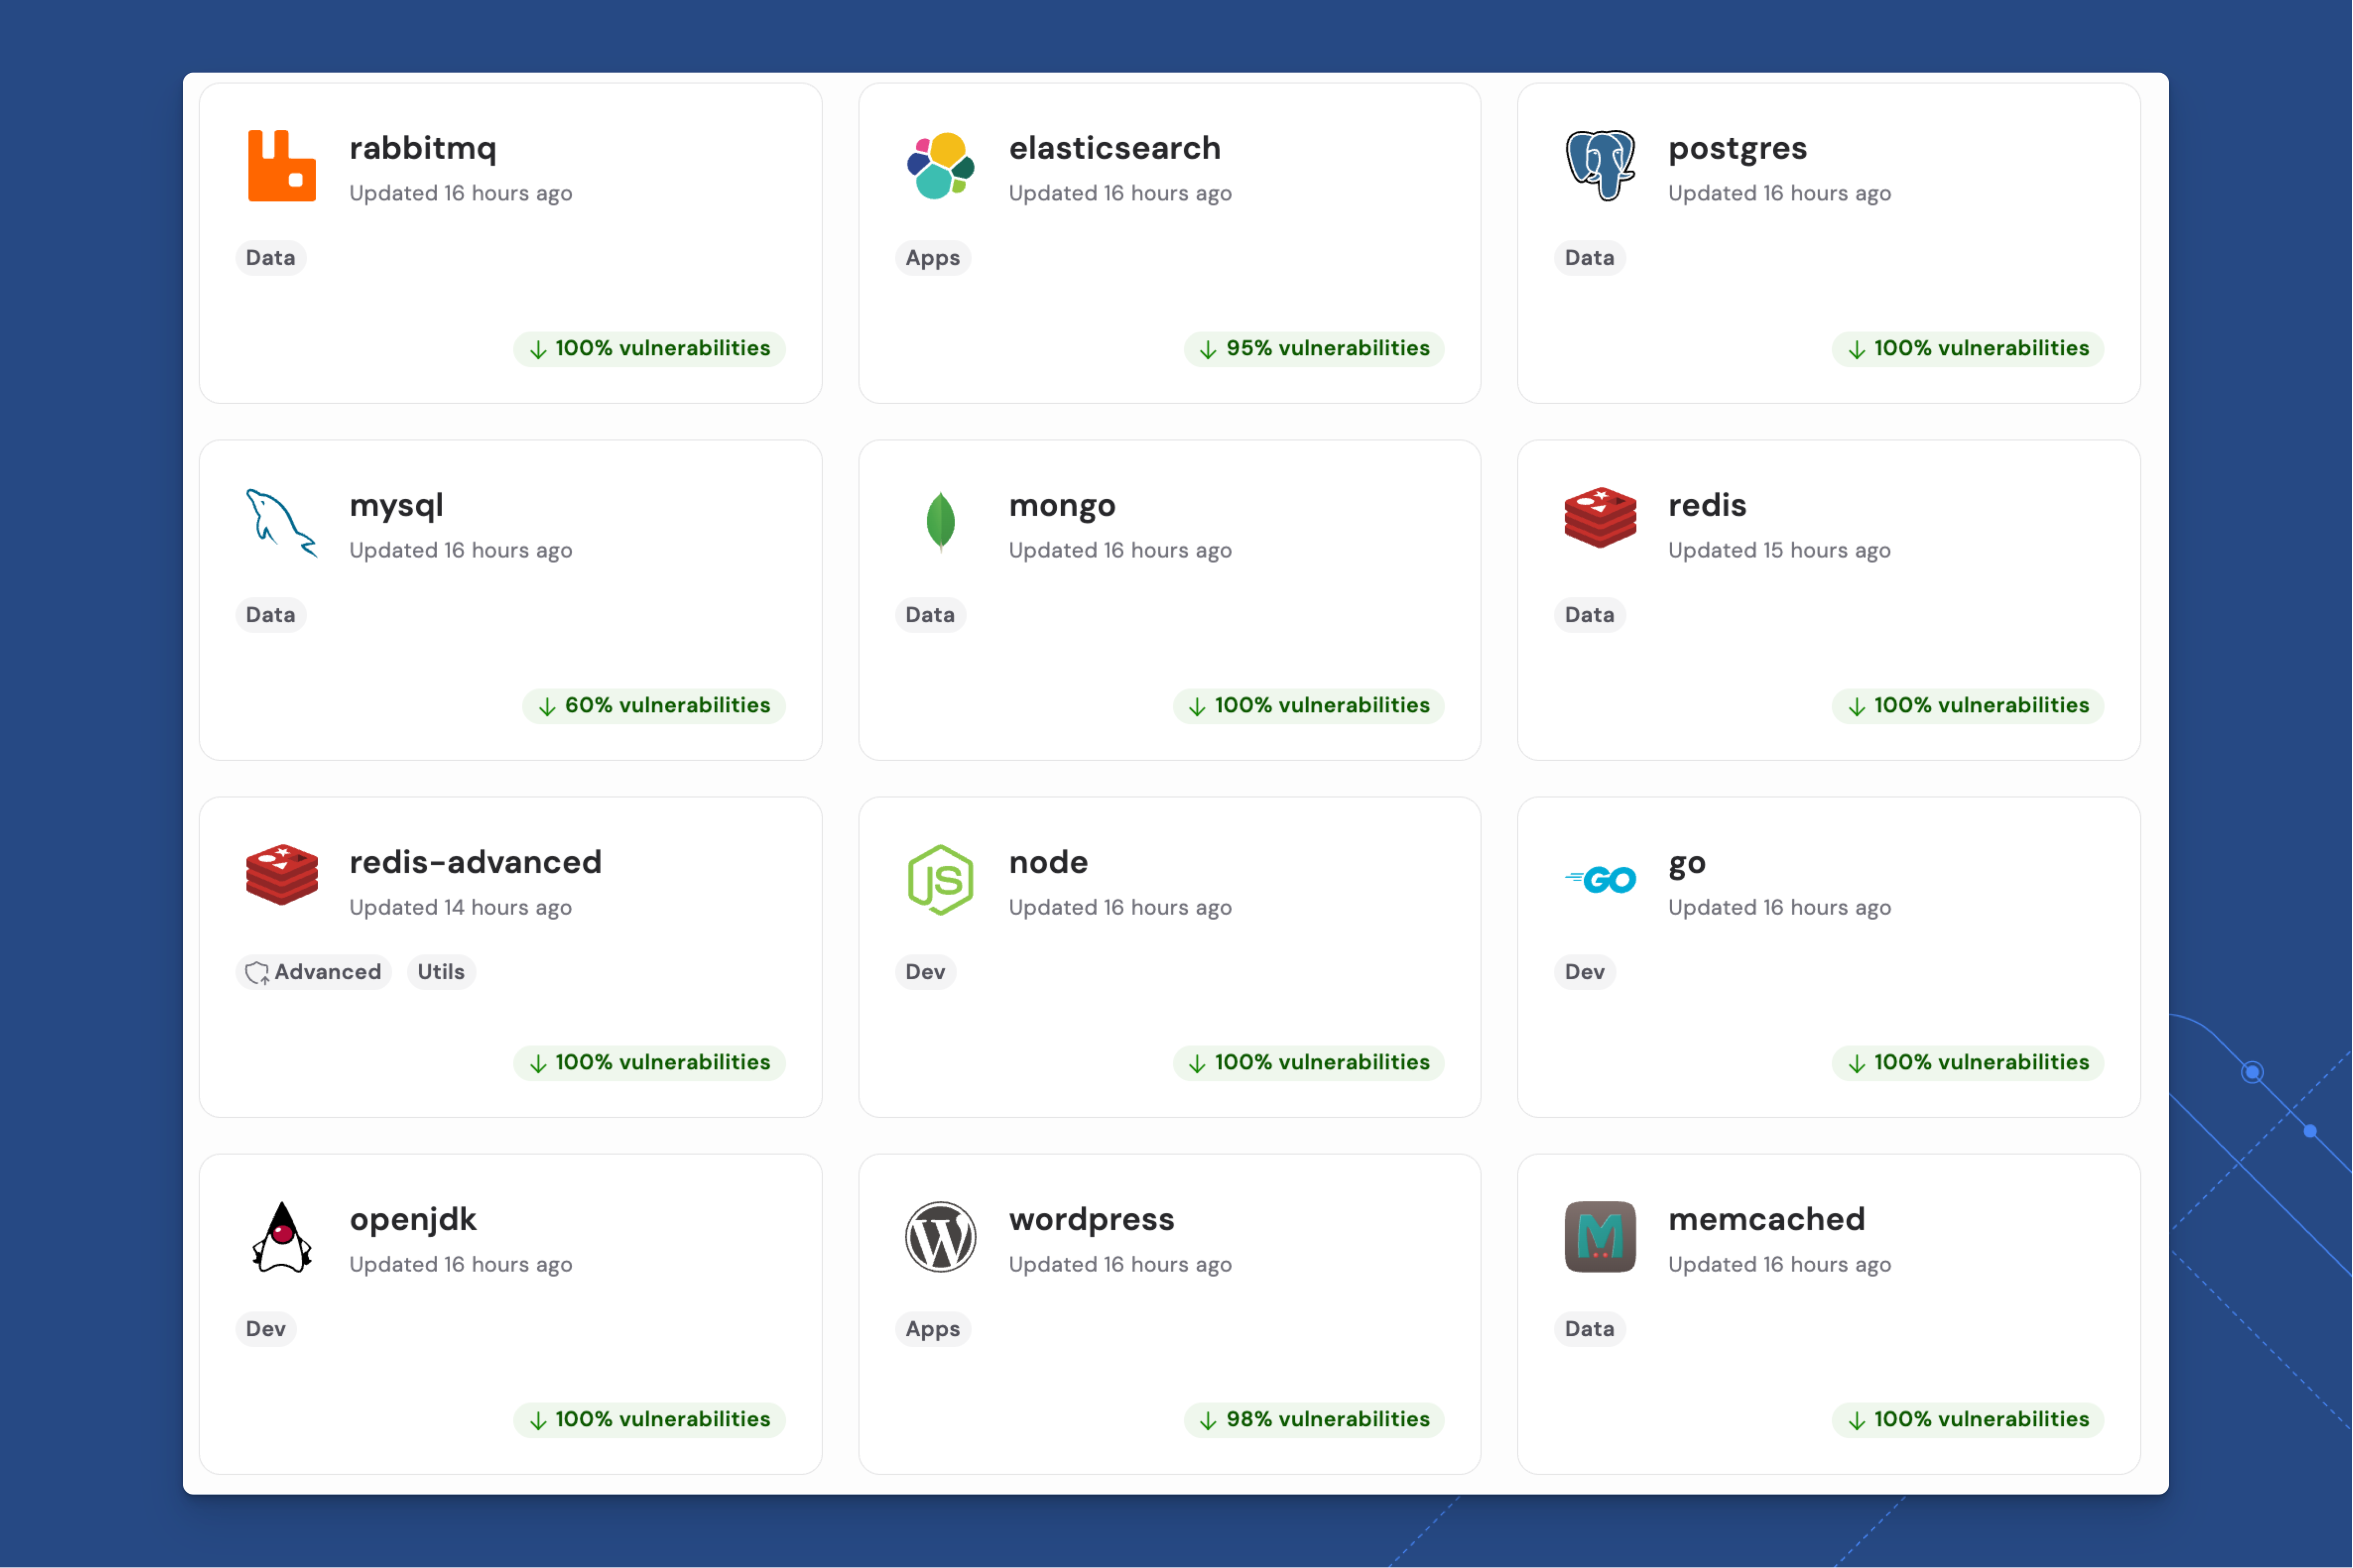The image size is (2353, 1568).
Task: Click the shield icon on the Advanced badge
Action: point(257,971)
